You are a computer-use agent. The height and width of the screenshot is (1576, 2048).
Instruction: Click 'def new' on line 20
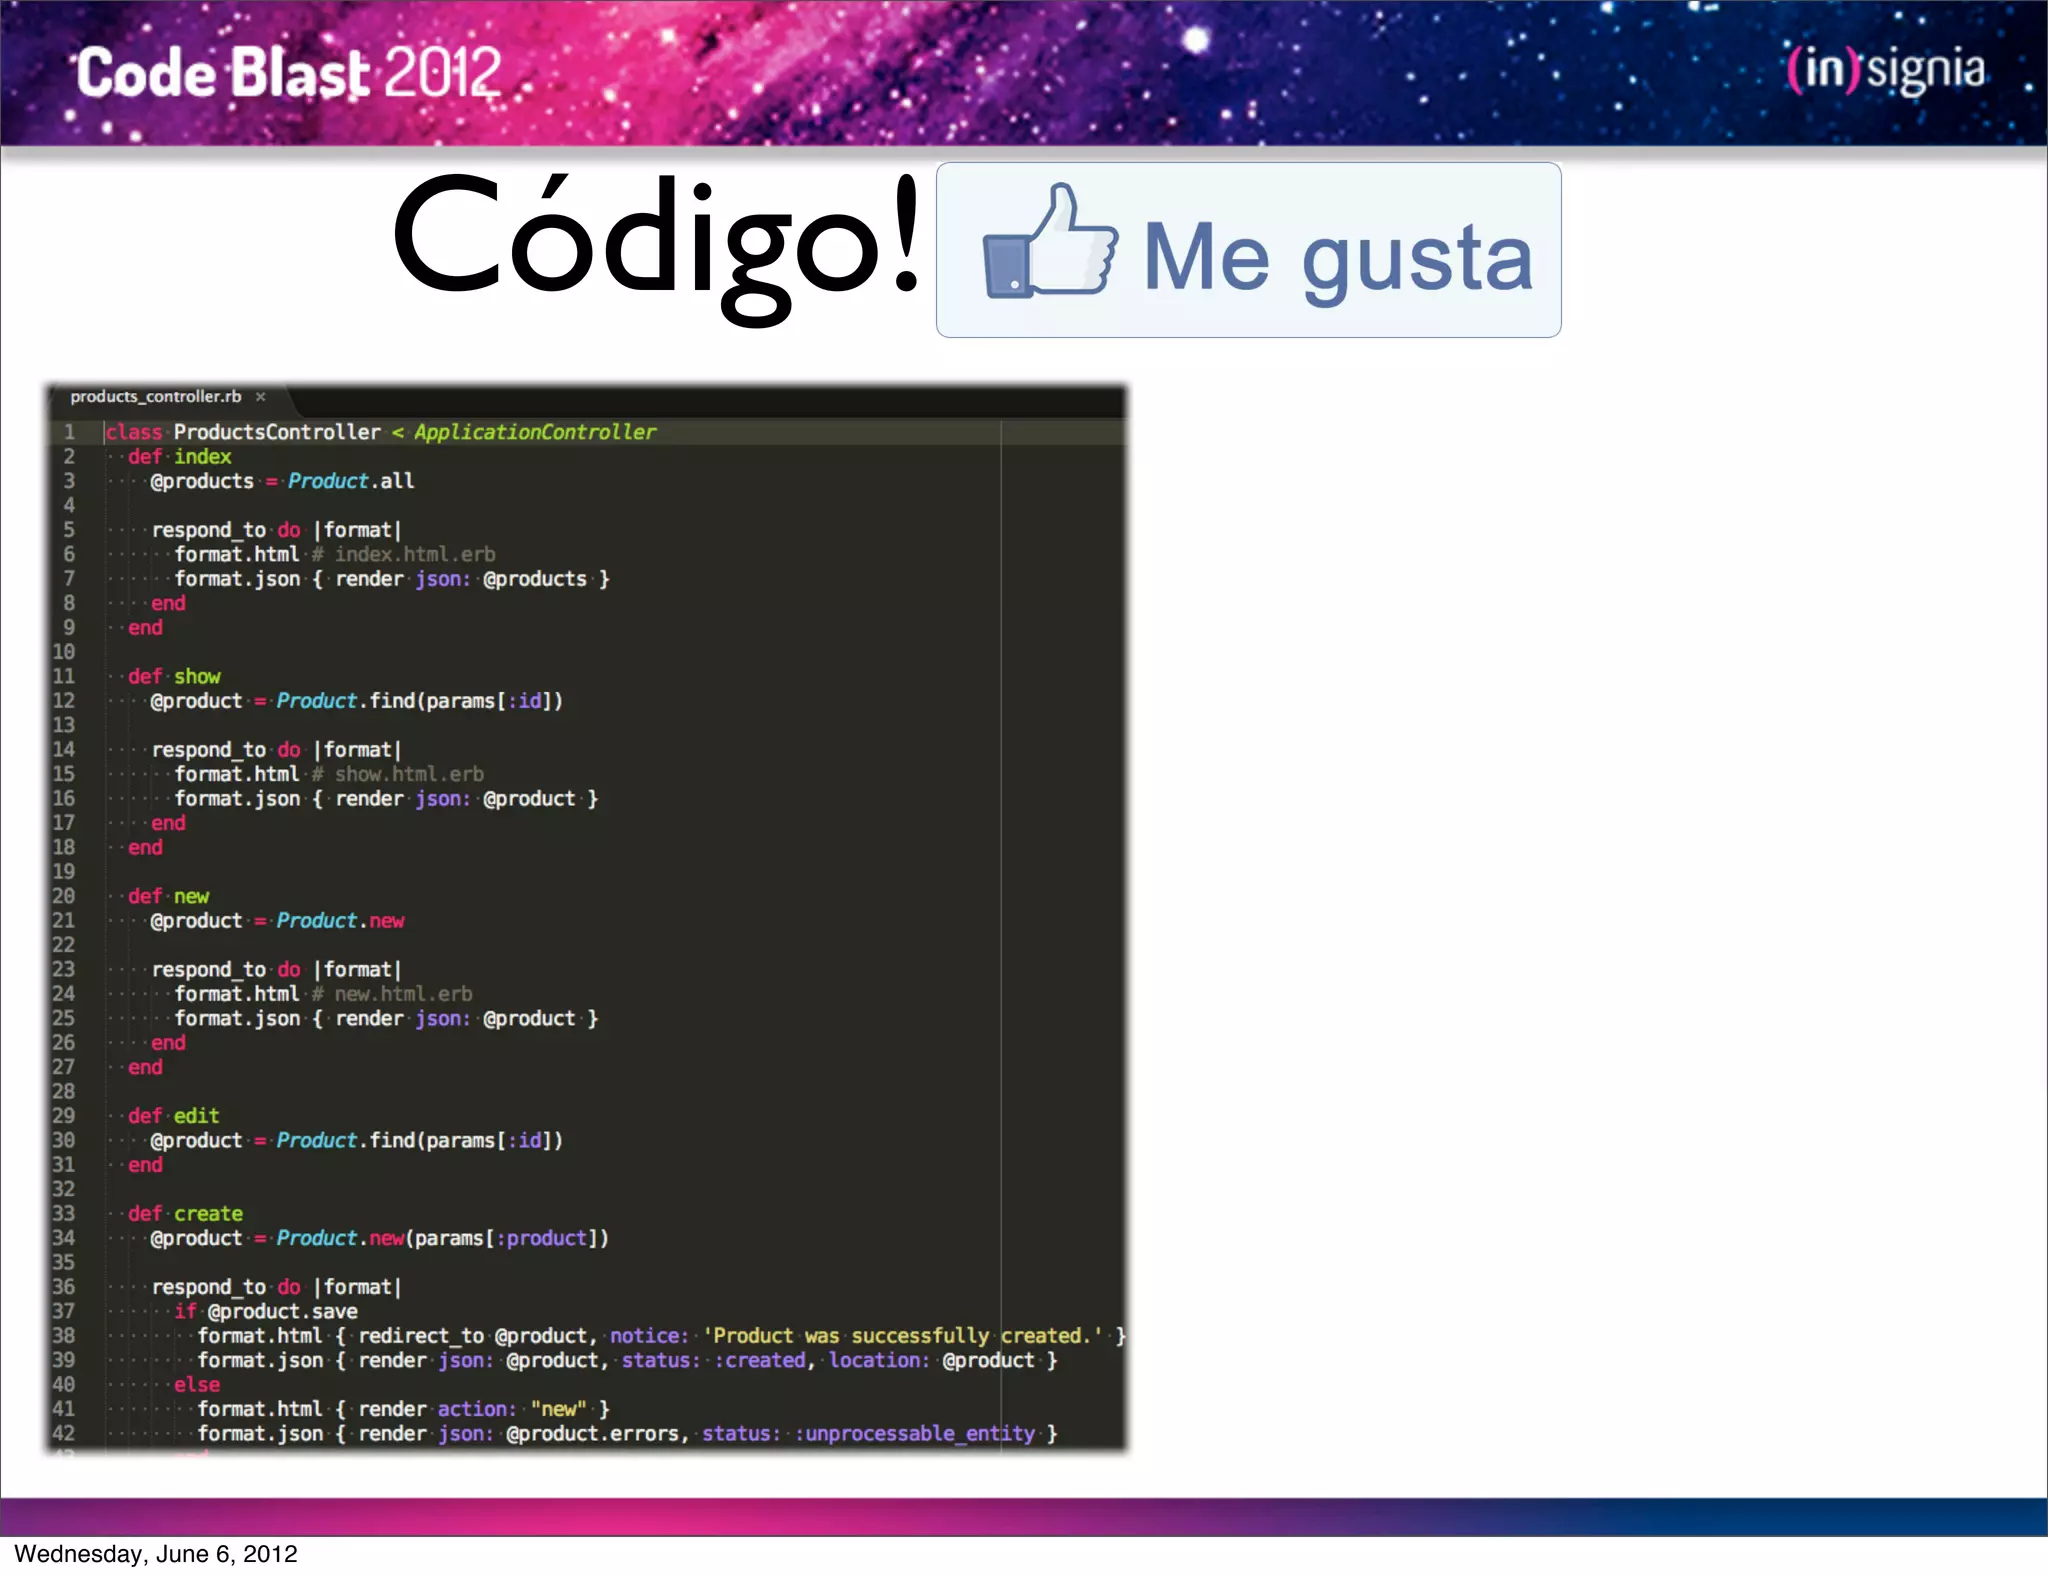tap(169, 896)
